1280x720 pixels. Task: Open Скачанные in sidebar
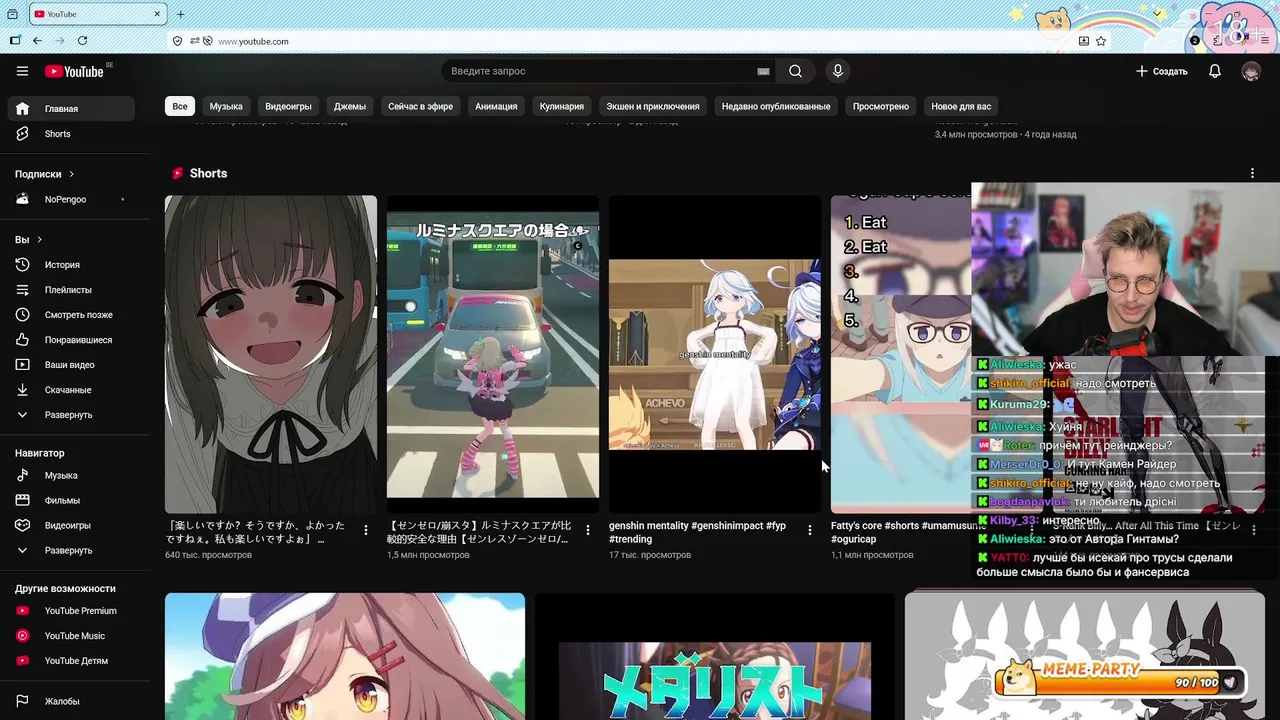click(70, 390)
